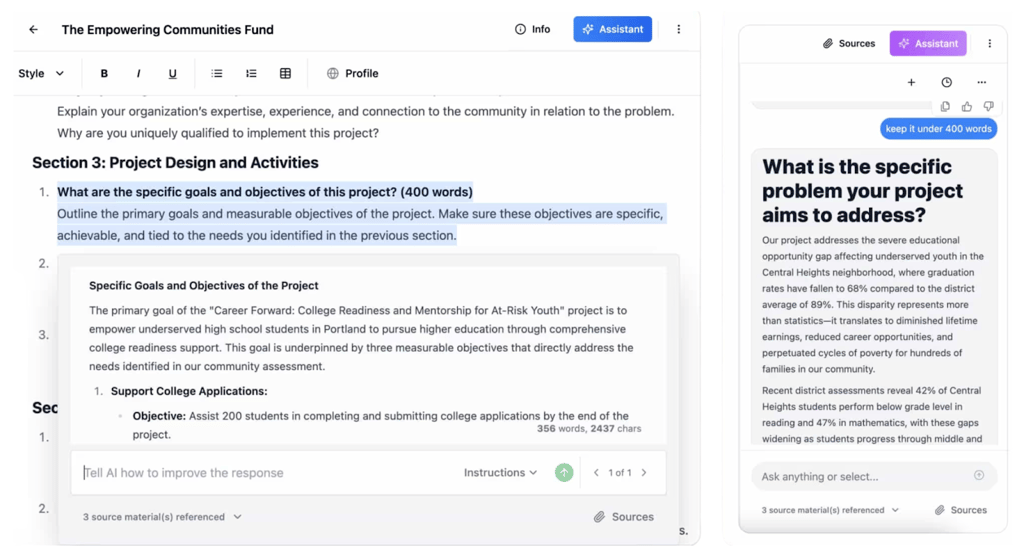Viewport: 1024px width, 555px height.
Task: Go back using the left arrow
Action: coord(33,29)
